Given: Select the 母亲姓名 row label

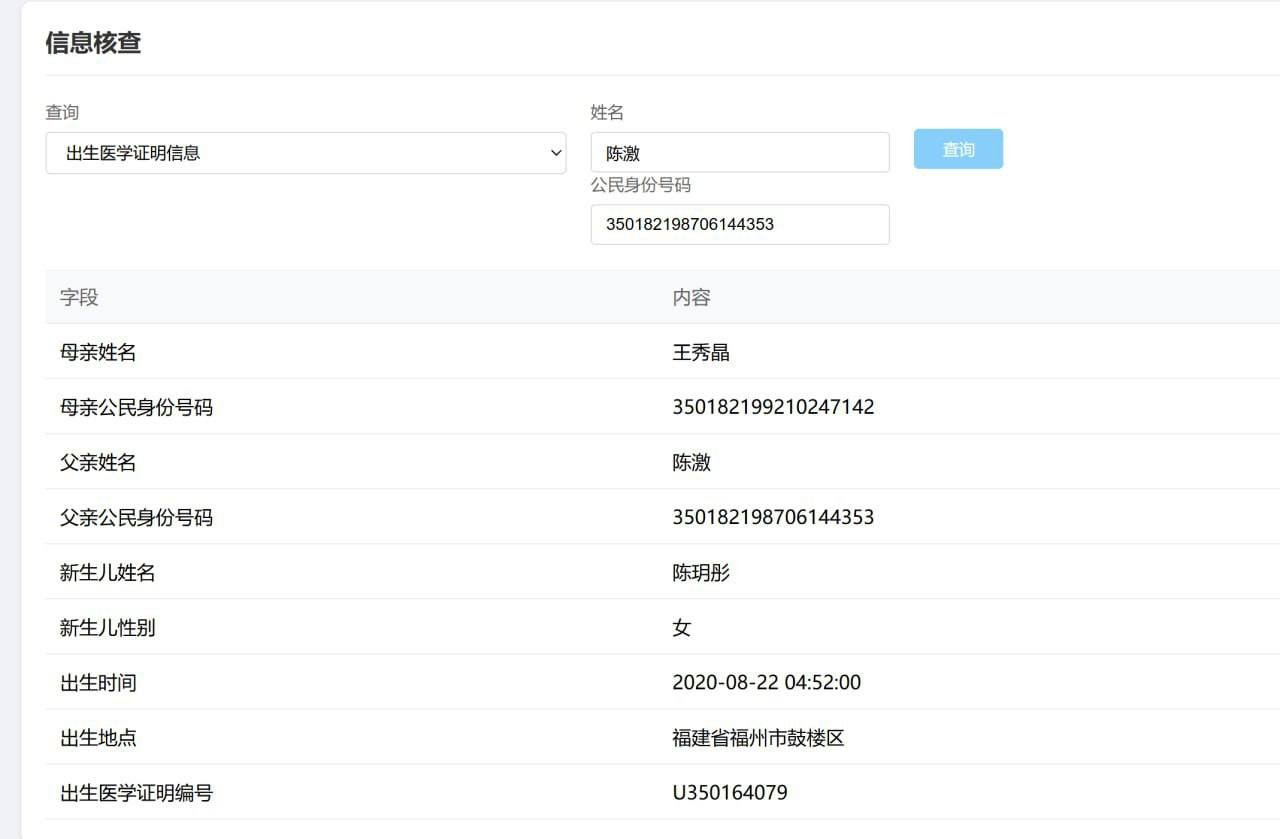Looking at the screenshot, I should tap(98, 352).
